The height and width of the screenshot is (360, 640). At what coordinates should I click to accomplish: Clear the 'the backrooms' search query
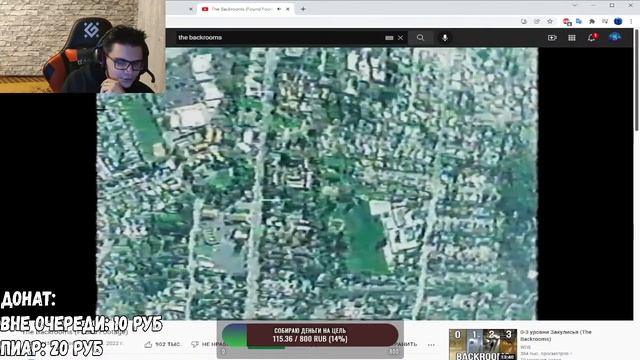click(400, 38)
